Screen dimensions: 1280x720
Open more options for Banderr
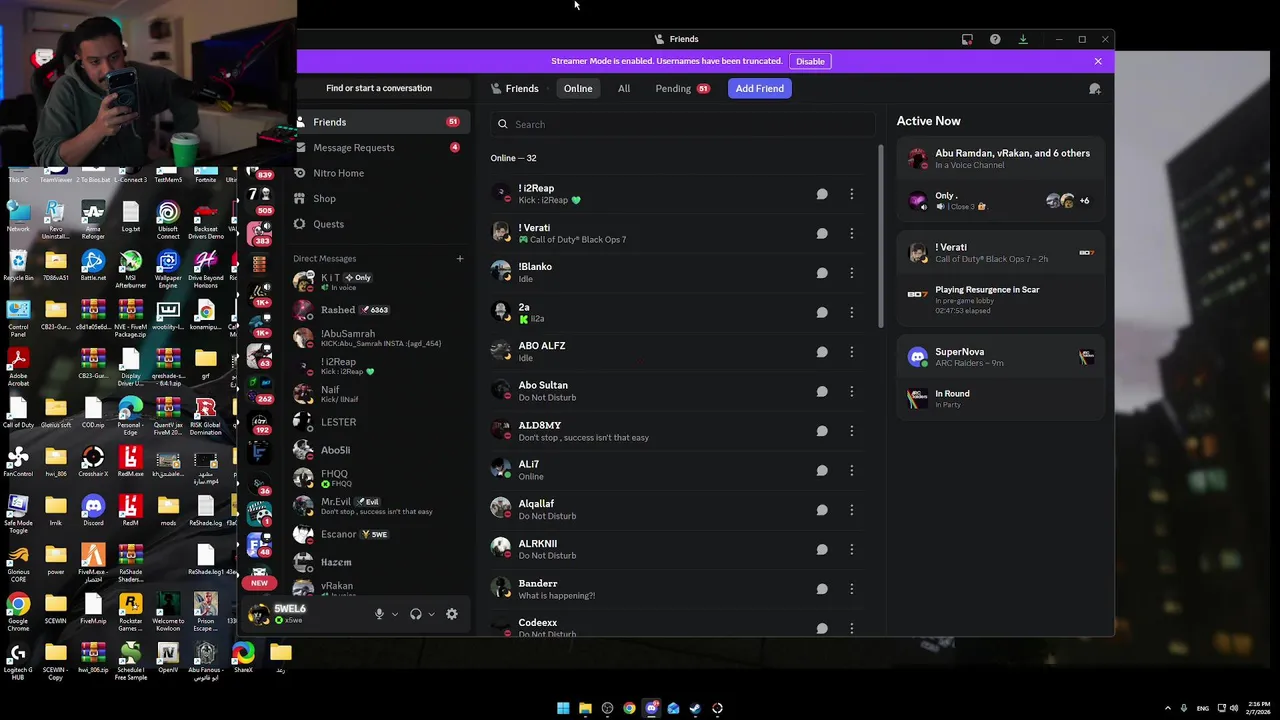(x=852, y=589)
